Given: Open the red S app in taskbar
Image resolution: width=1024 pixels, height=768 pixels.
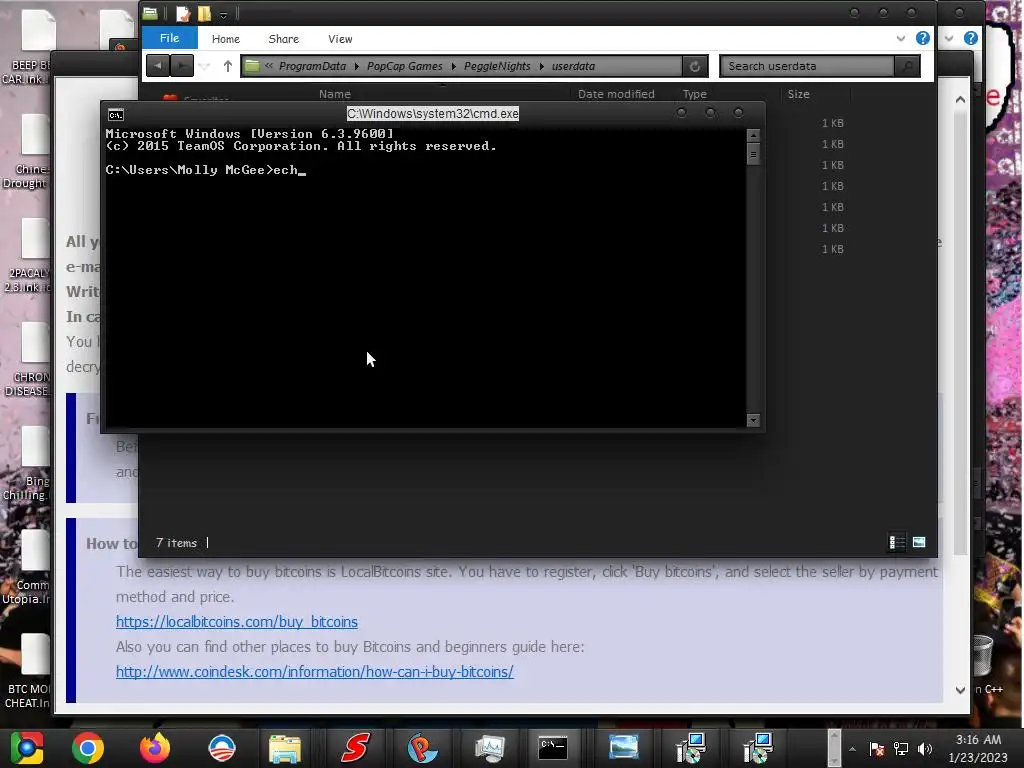Looking at the screenshot, I should pos(355,748).
